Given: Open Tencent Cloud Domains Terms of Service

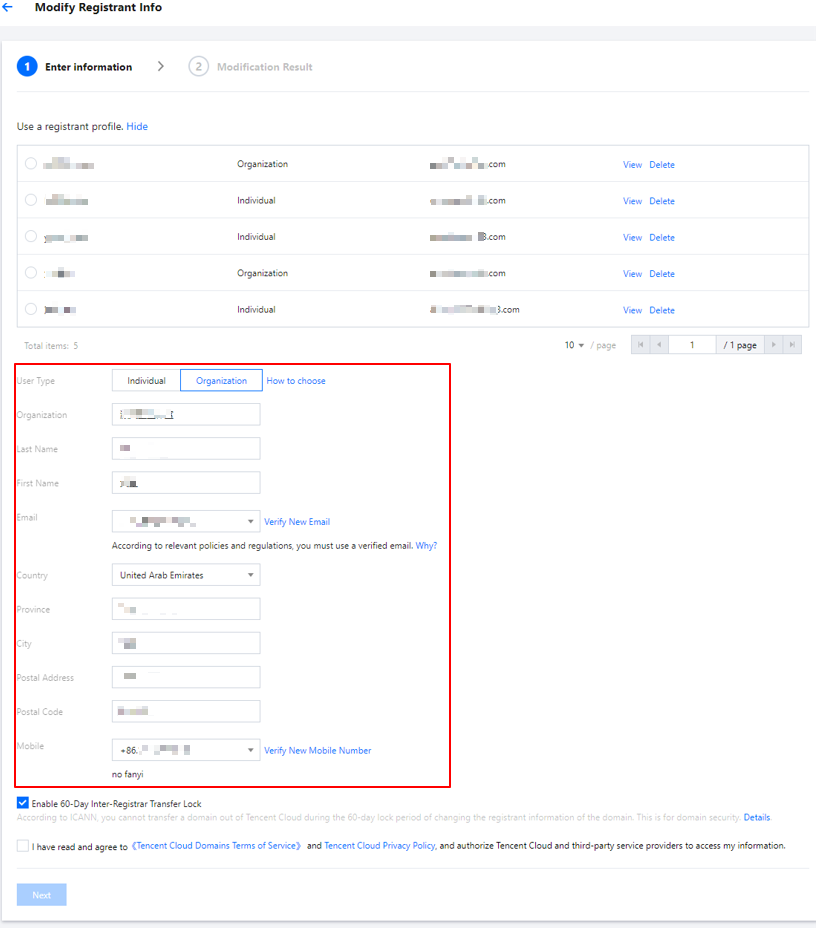Looking at the screenshot, I should (216, 846).
